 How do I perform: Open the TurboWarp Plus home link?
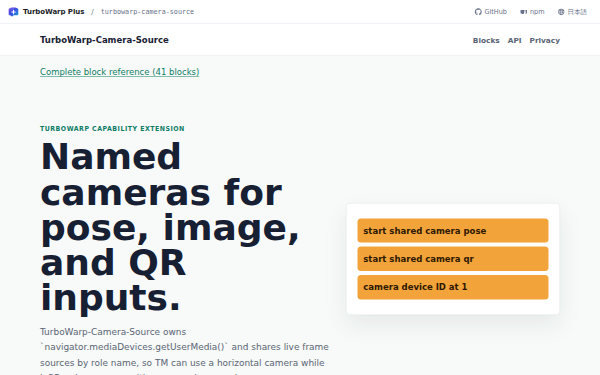53,11
